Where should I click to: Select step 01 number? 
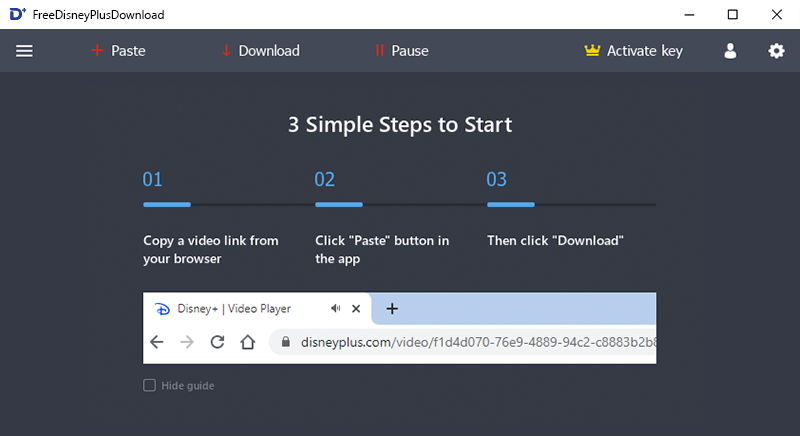[153, 179]
